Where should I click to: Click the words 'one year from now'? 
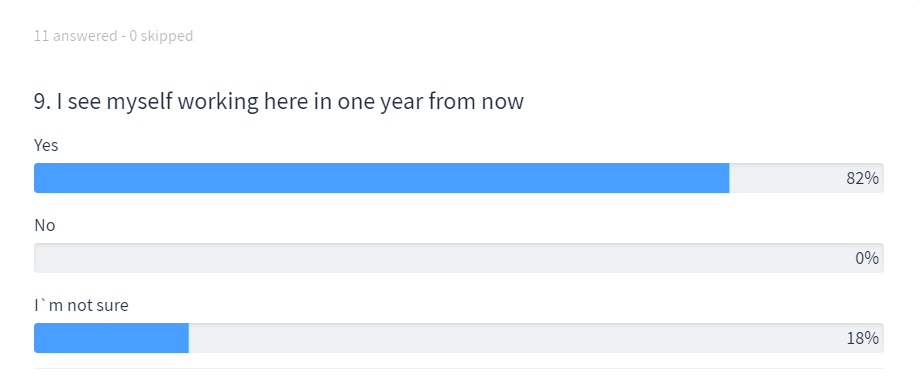tap(431, 102)
